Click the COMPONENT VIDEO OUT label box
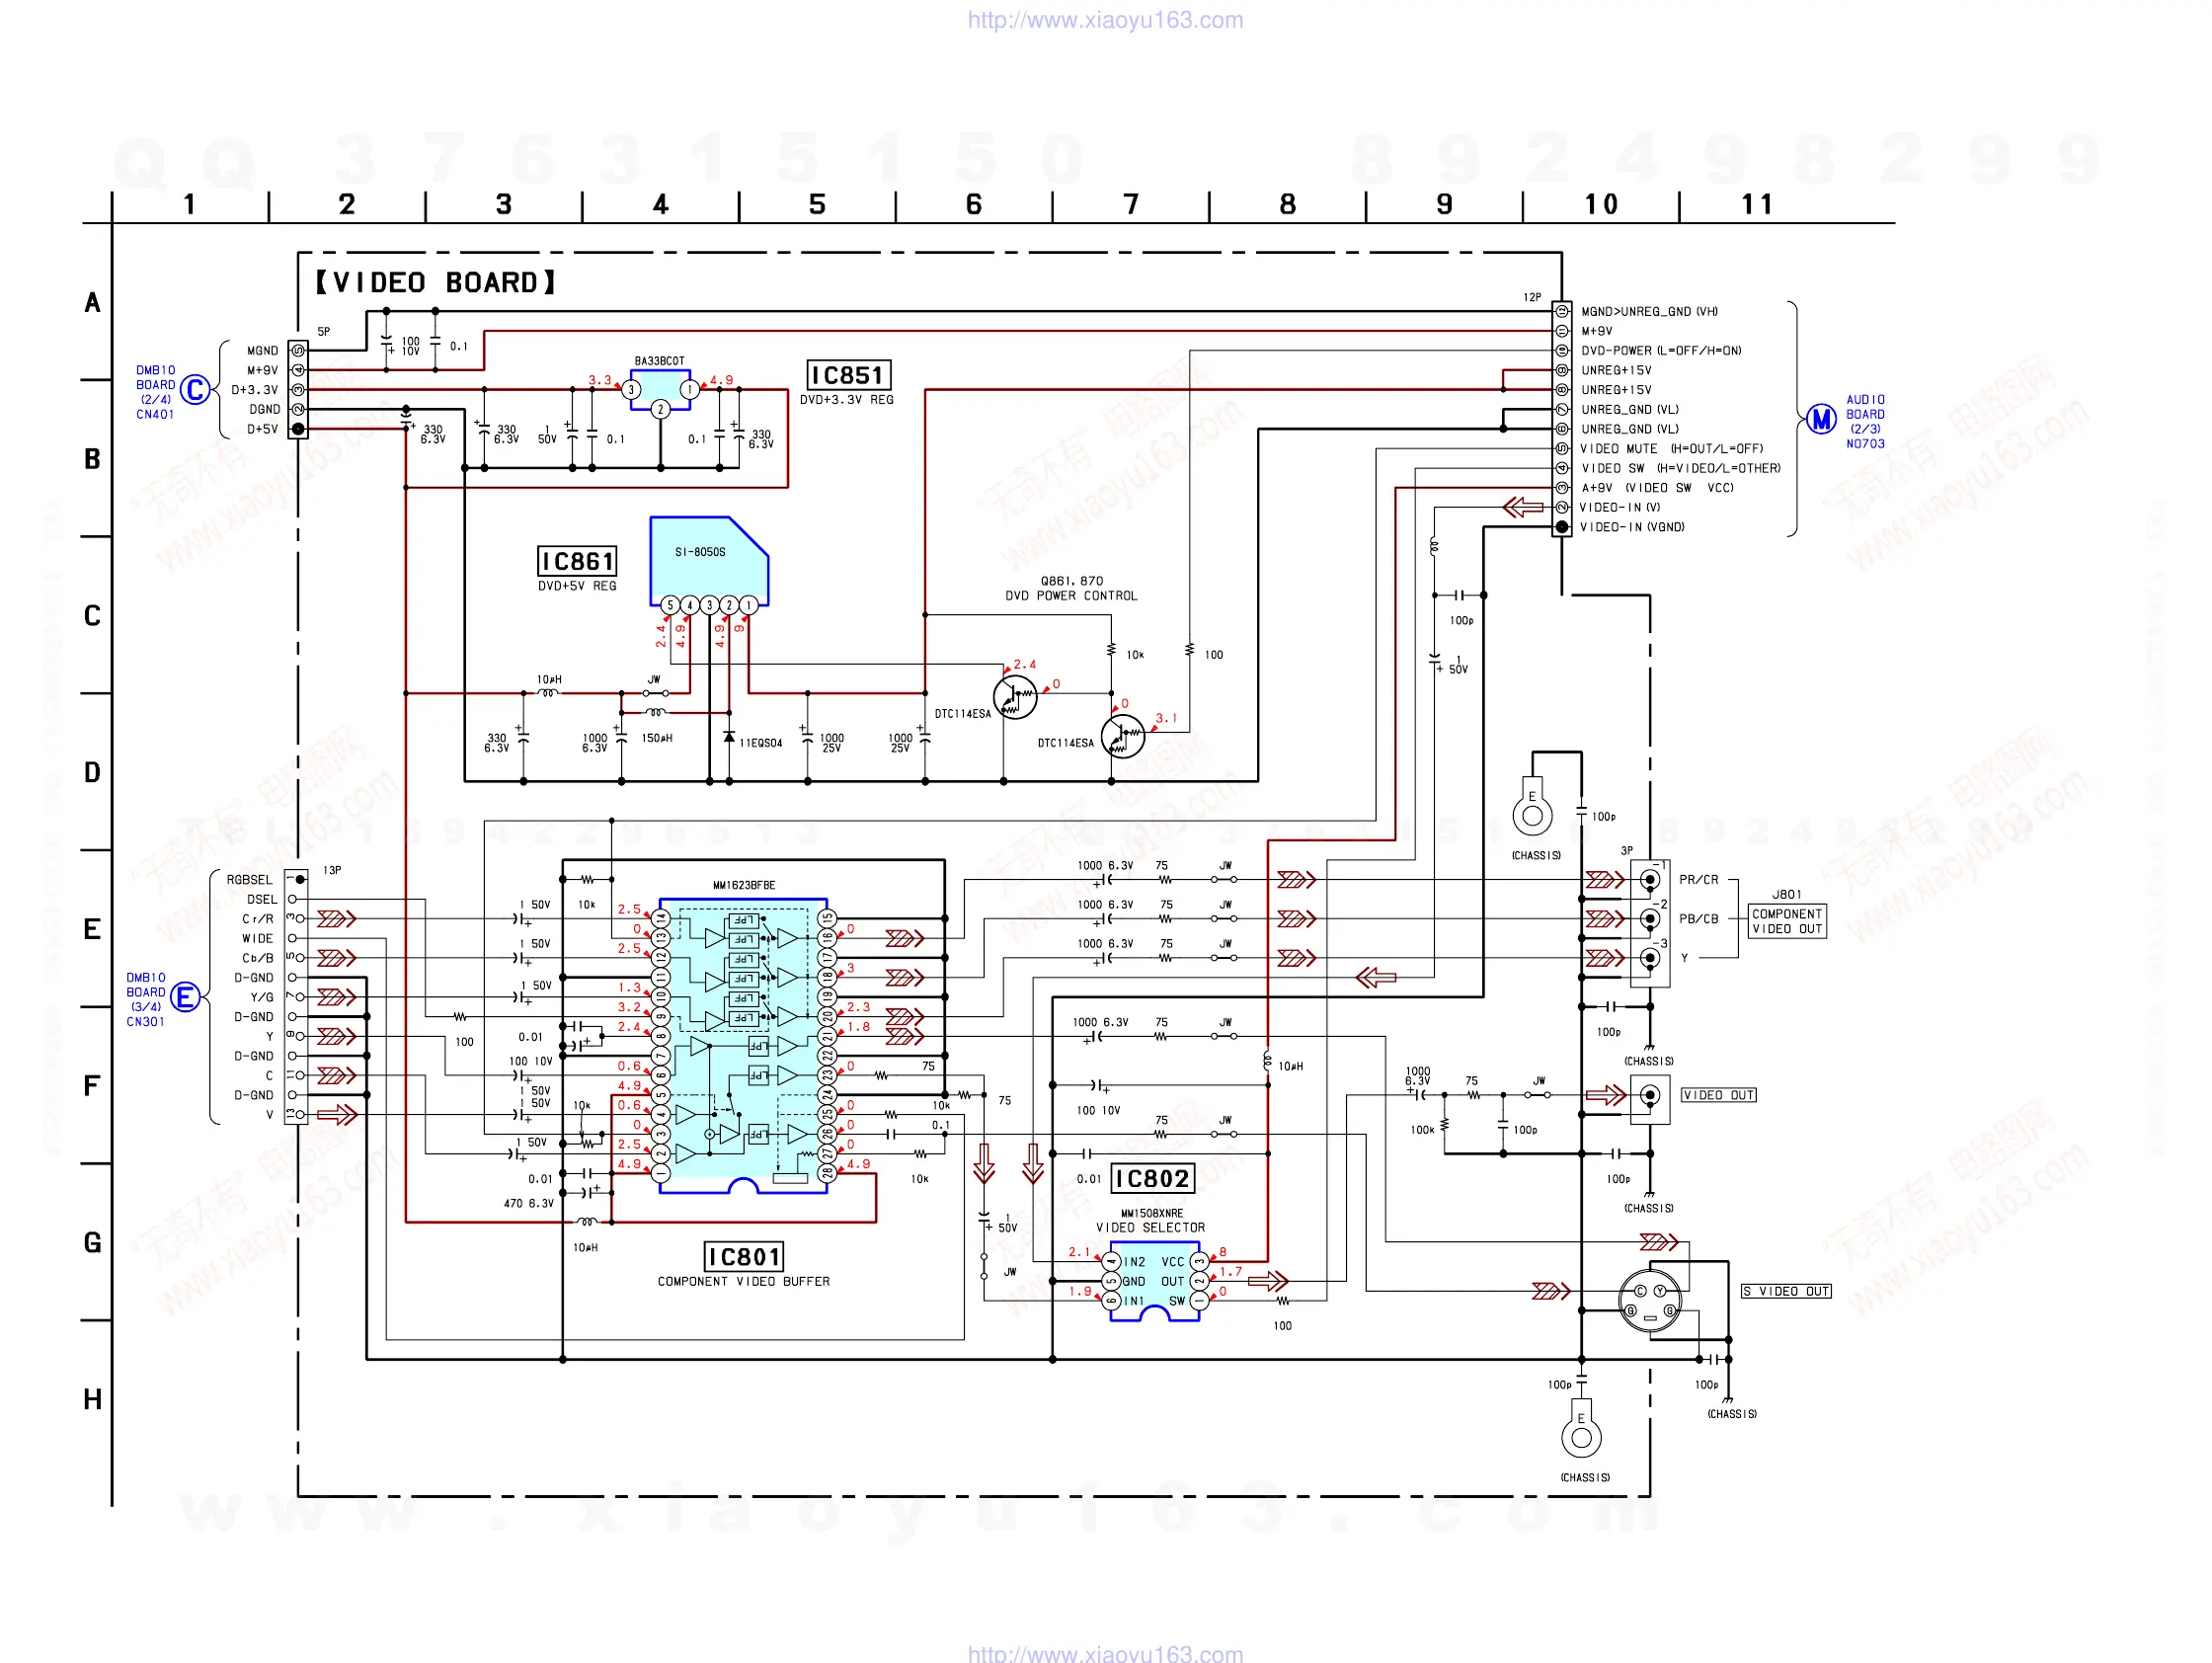Screen dimensions: 2212x1663 coord(1787,921)
